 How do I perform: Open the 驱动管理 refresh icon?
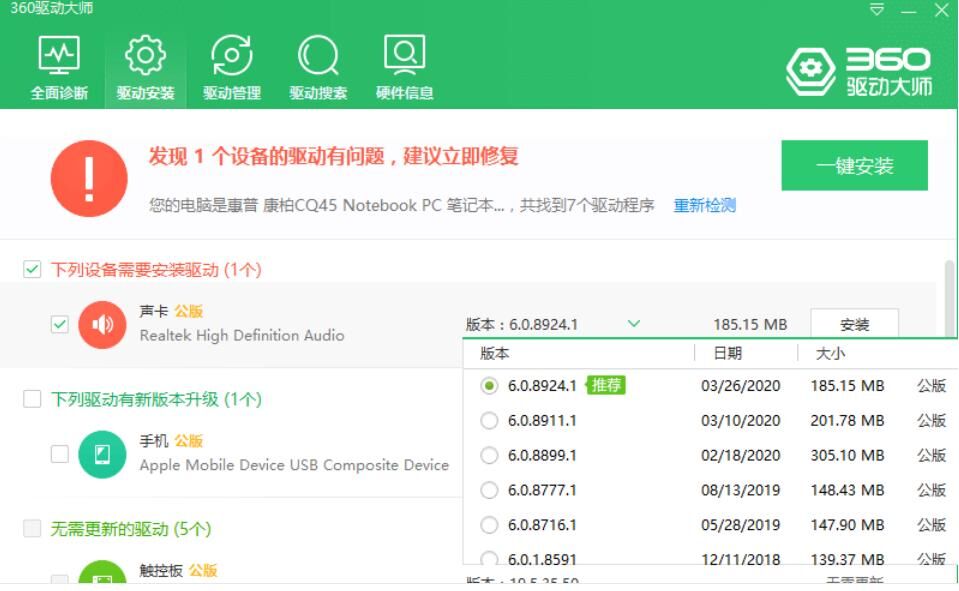click(x=232, y=57)
